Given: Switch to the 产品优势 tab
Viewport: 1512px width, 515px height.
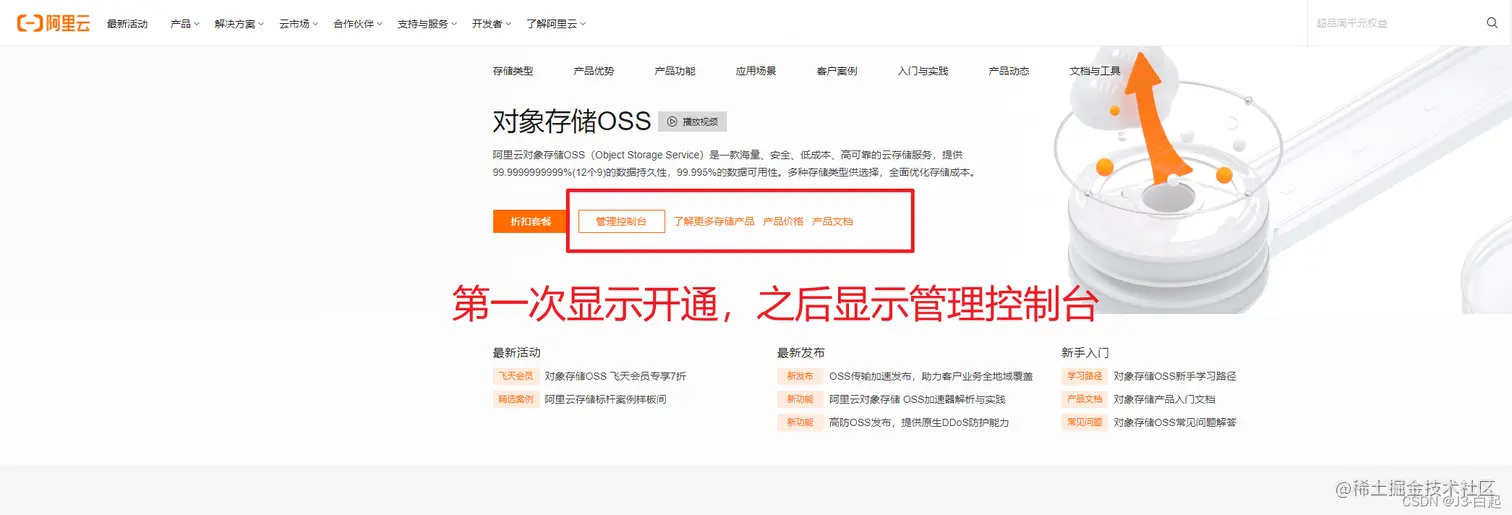Looking at the screenshot, I should click(x=594, y=71).
